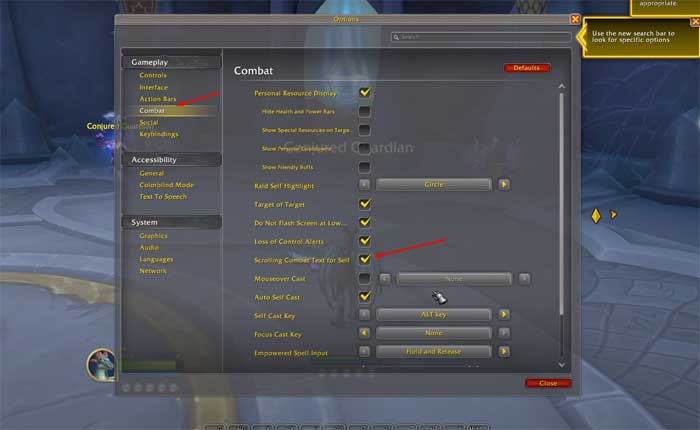Click next arrow for Raid Self Highlight
Screen dimensions: 700x430
(504, 184)
